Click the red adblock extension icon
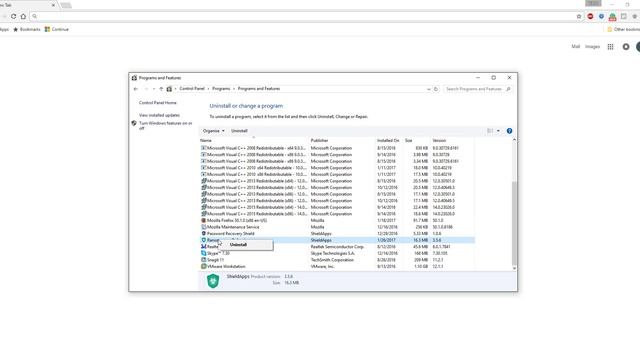 [x=590, y=16]
